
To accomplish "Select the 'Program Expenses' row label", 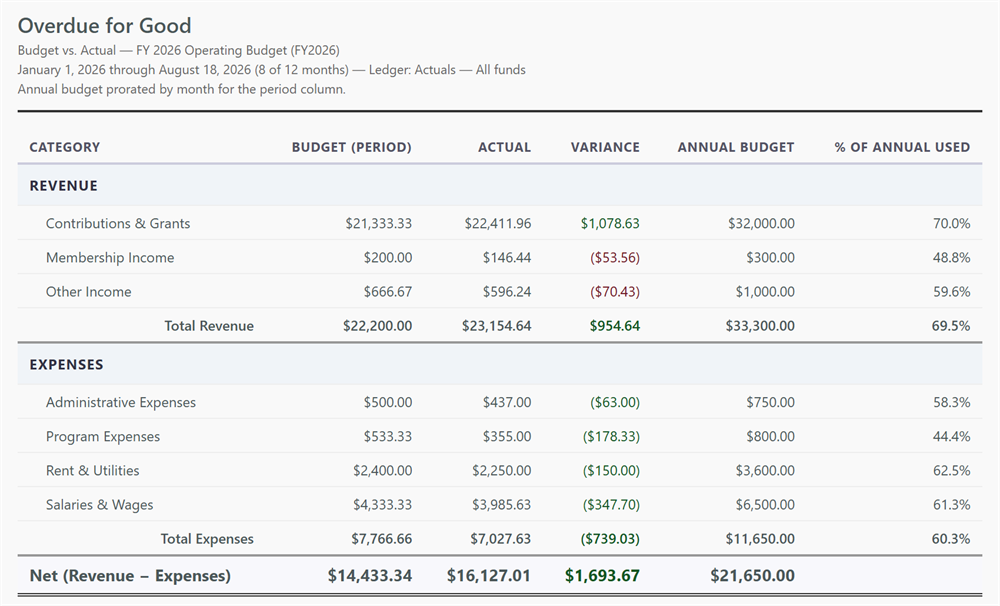I will coord(103,436).
